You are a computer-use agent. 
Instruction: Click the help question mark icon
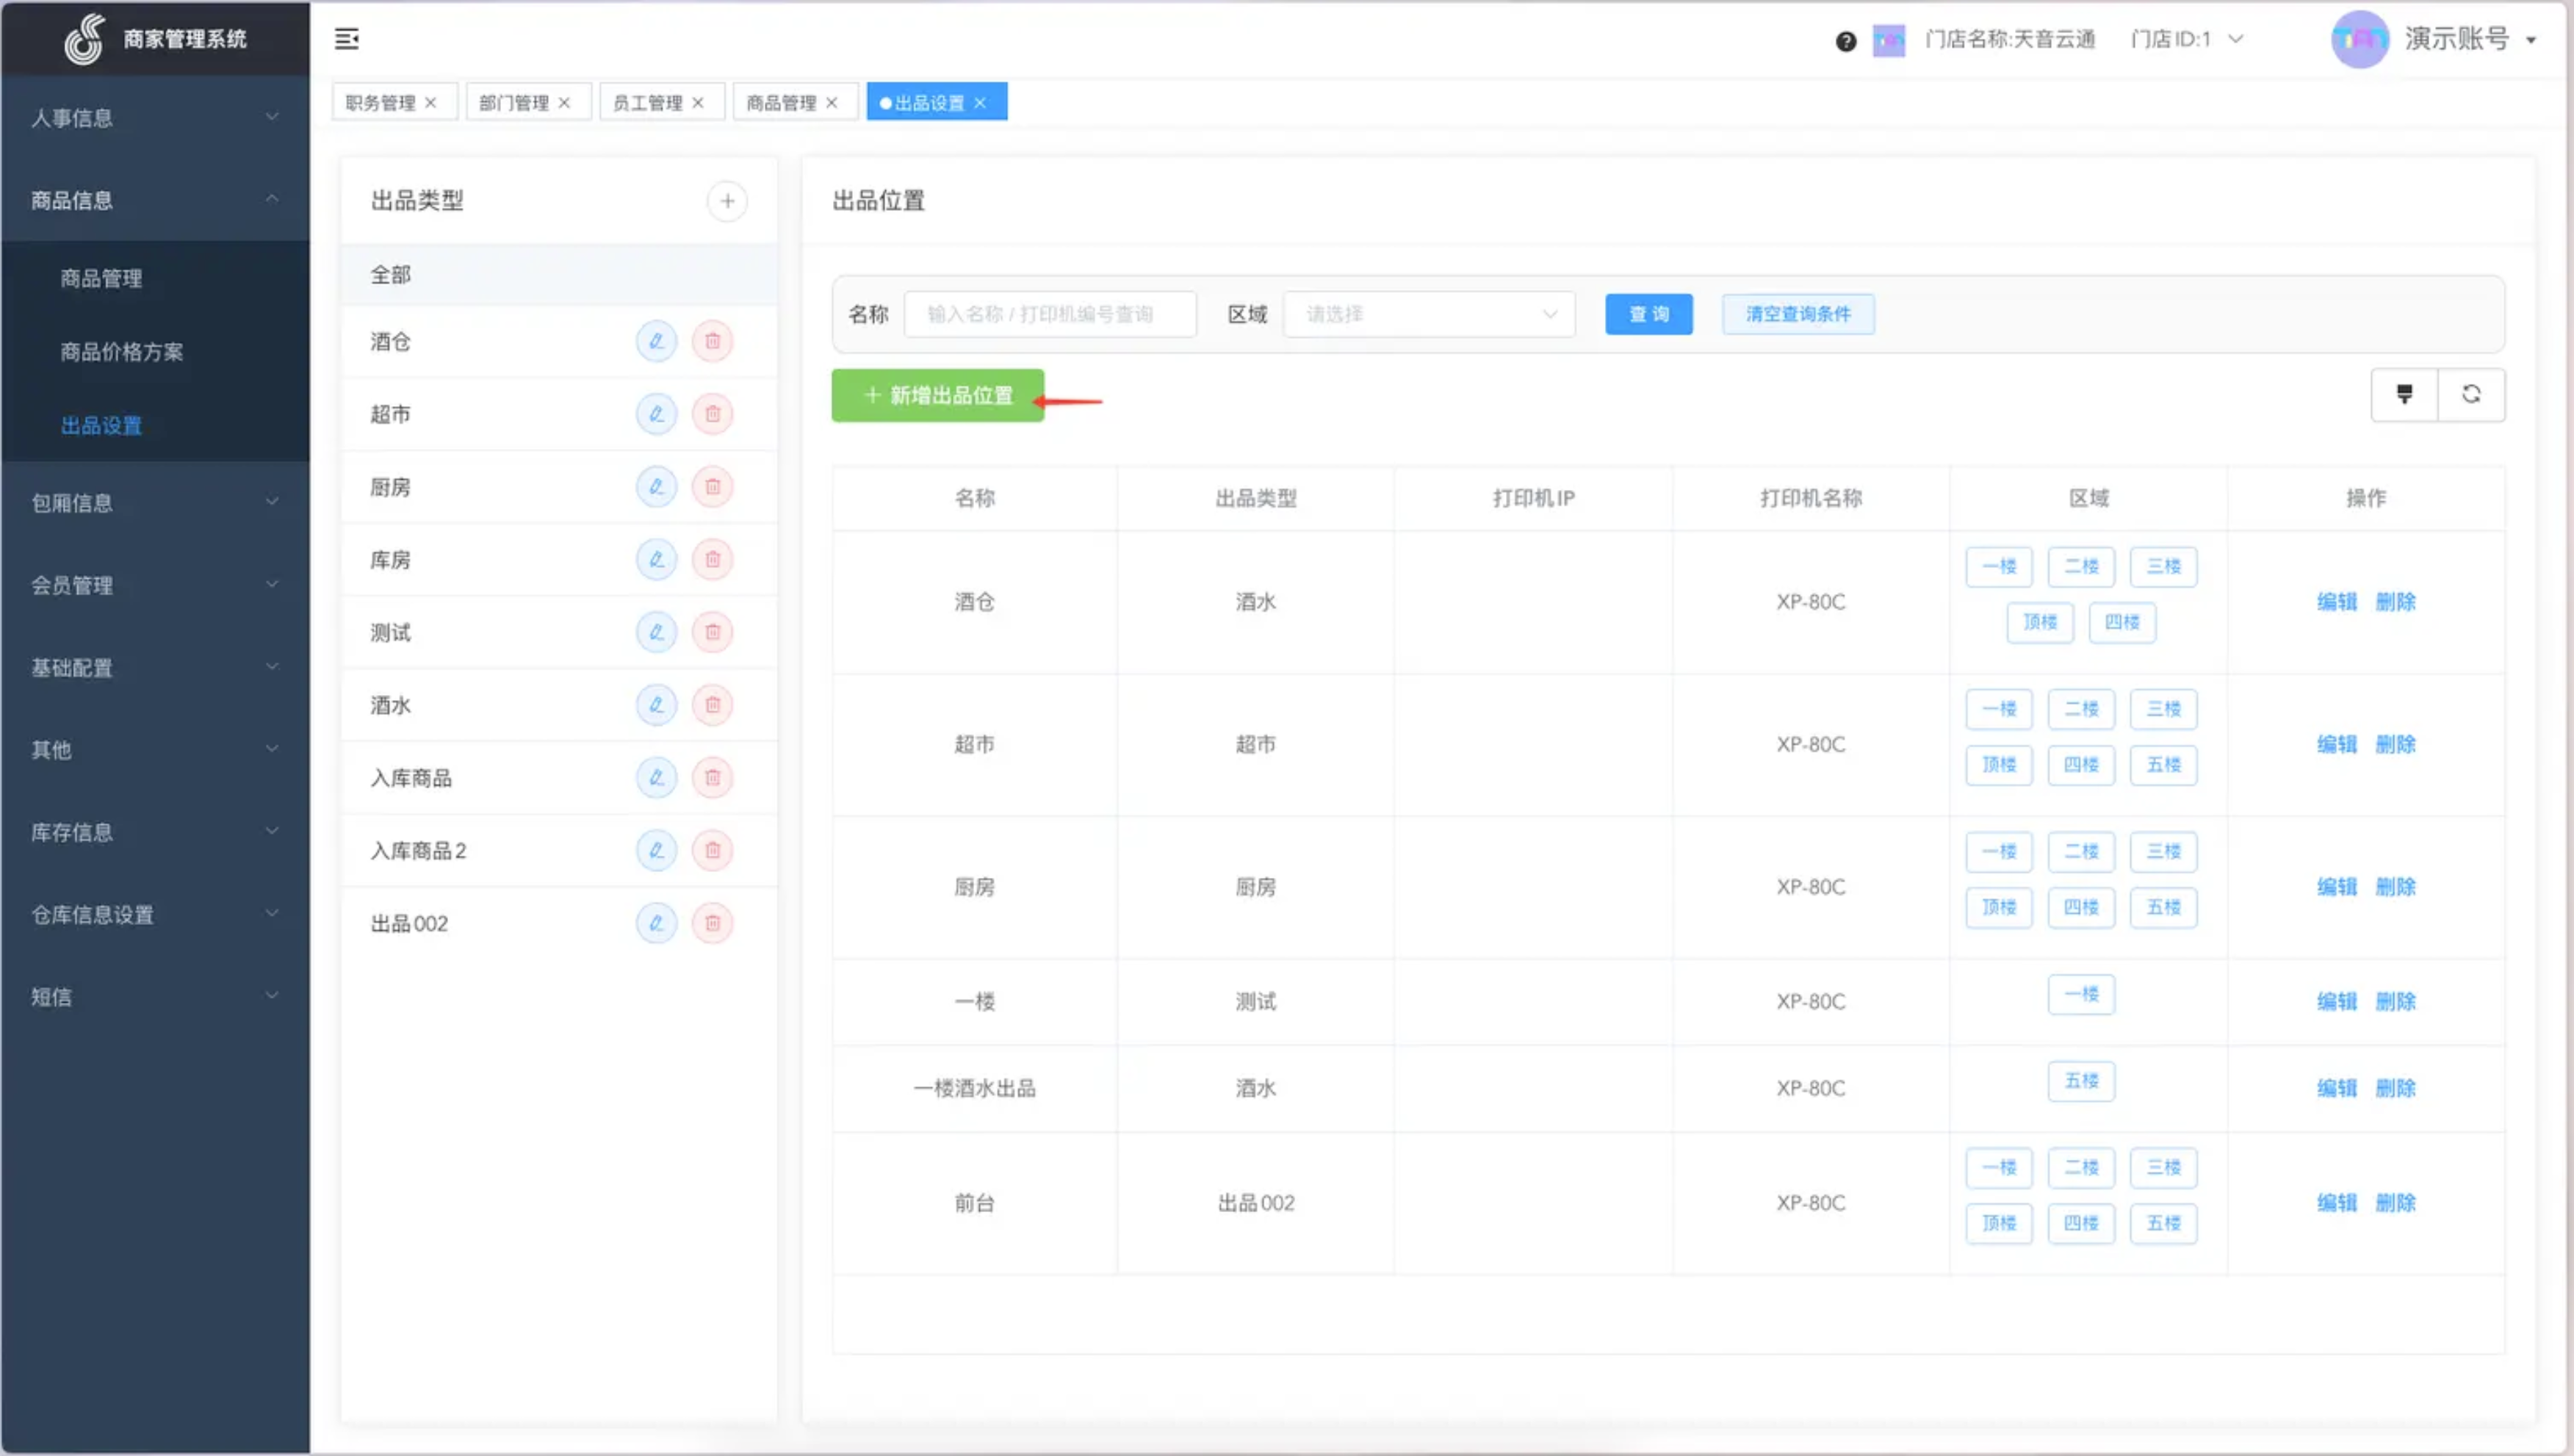(x=1845, y=41)
